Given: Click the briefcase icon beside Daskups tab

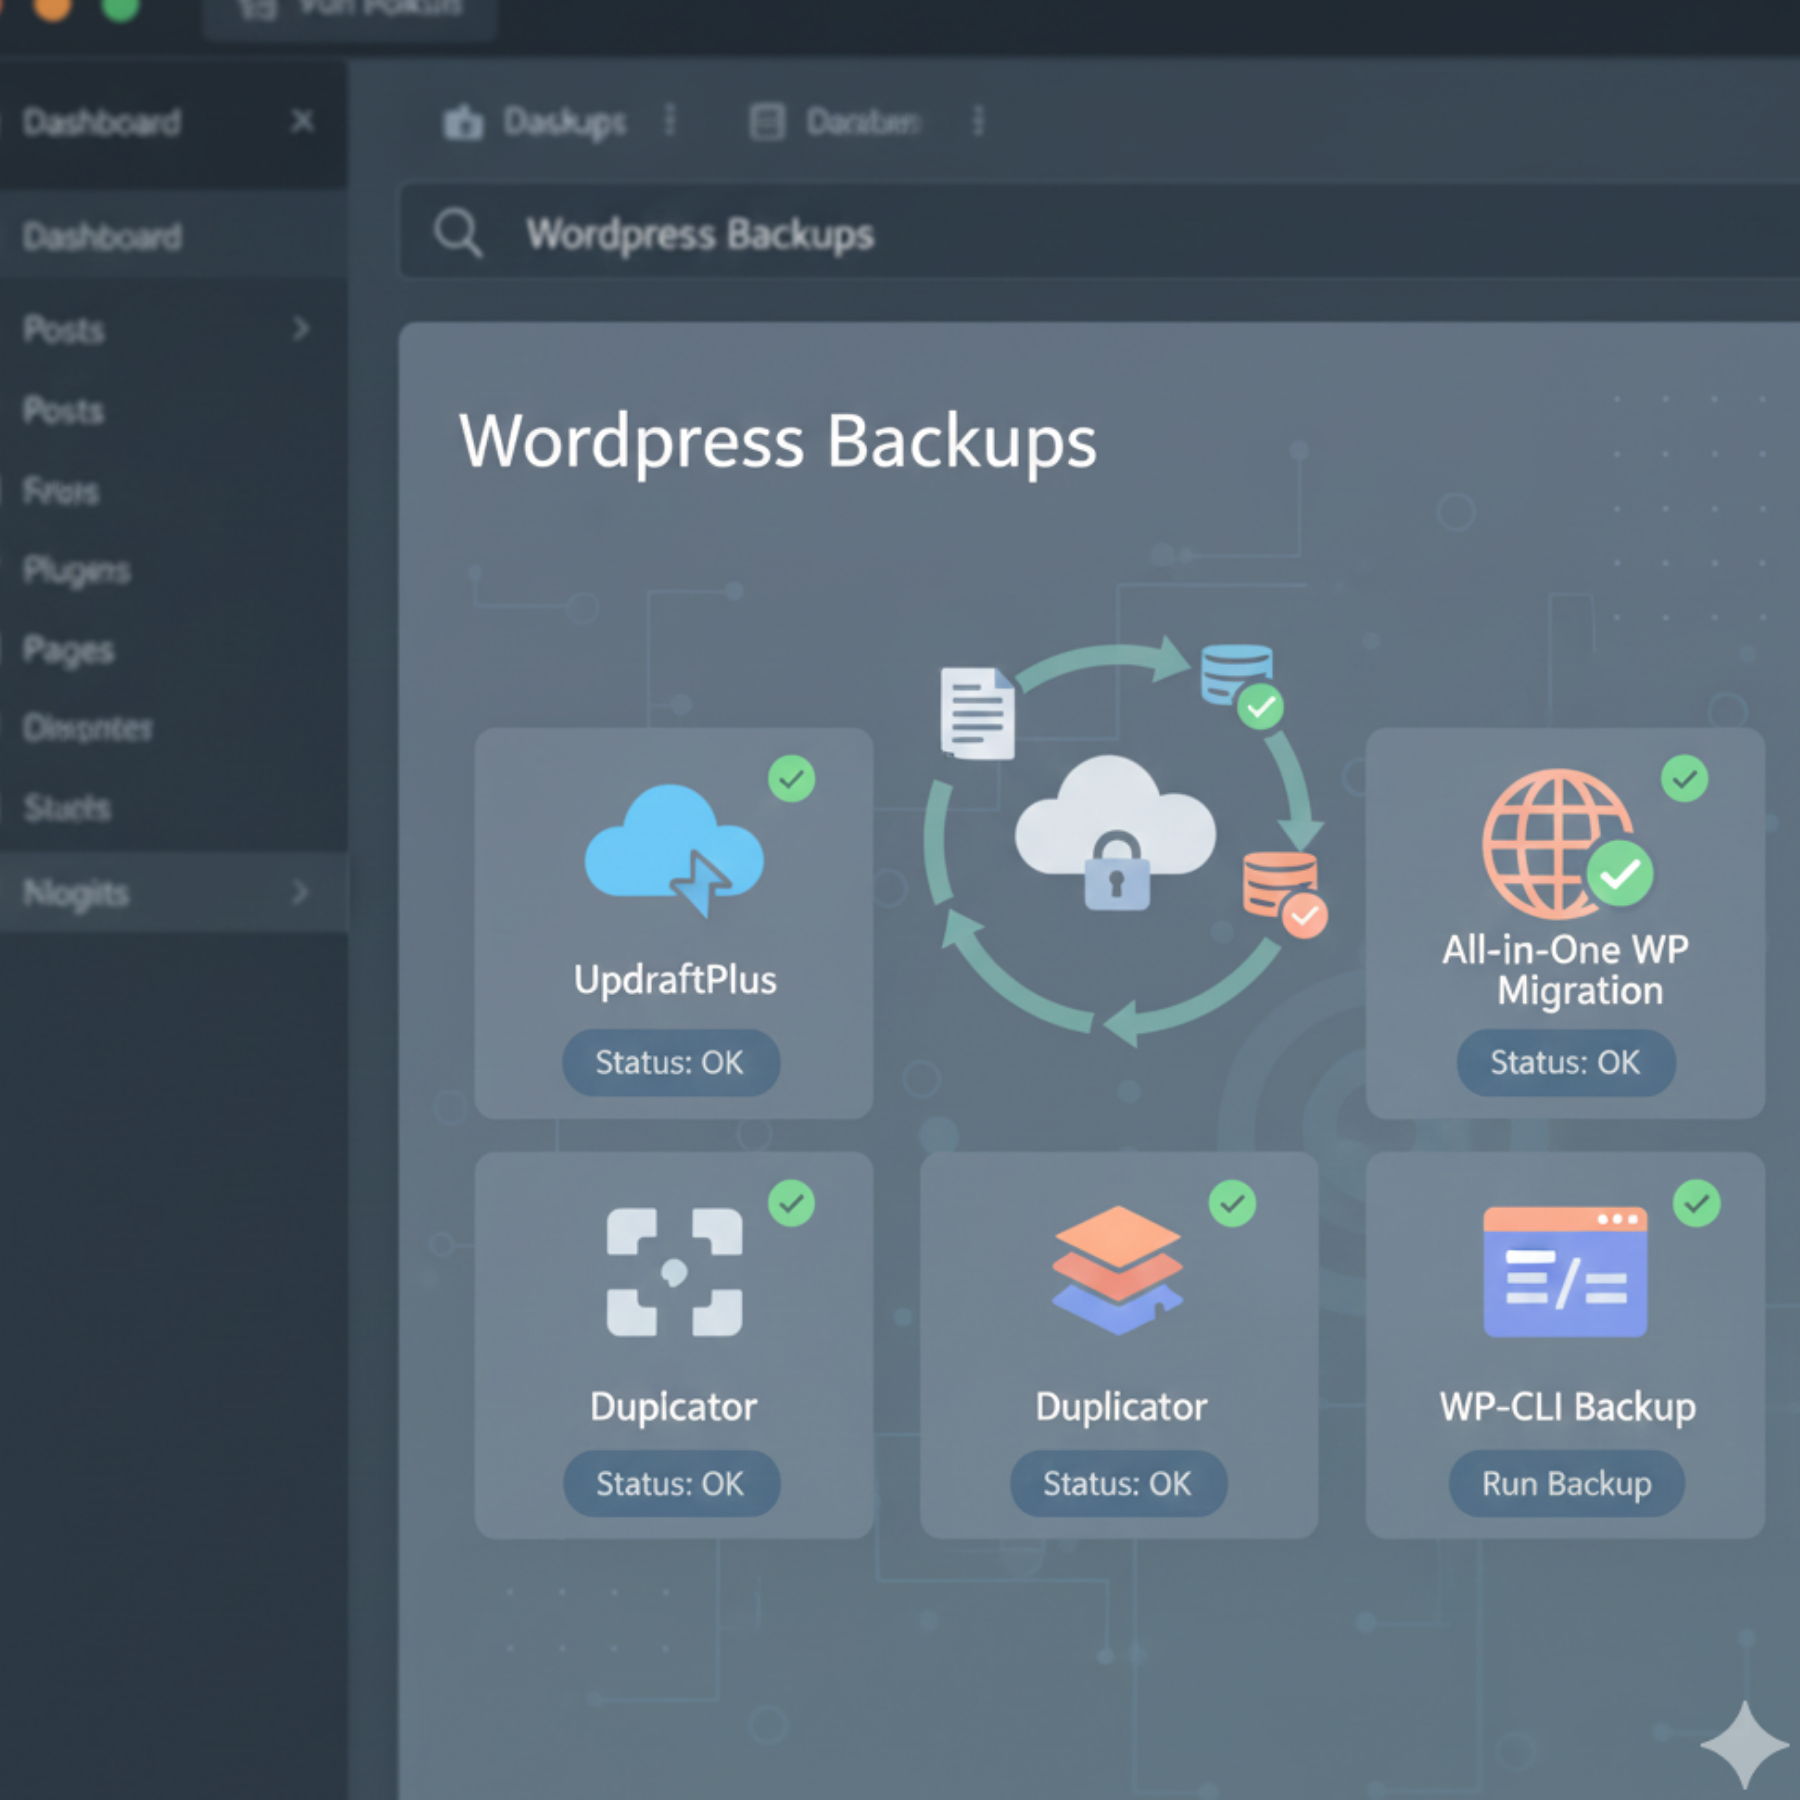Looking at the screenshot, I should [463, 122].
